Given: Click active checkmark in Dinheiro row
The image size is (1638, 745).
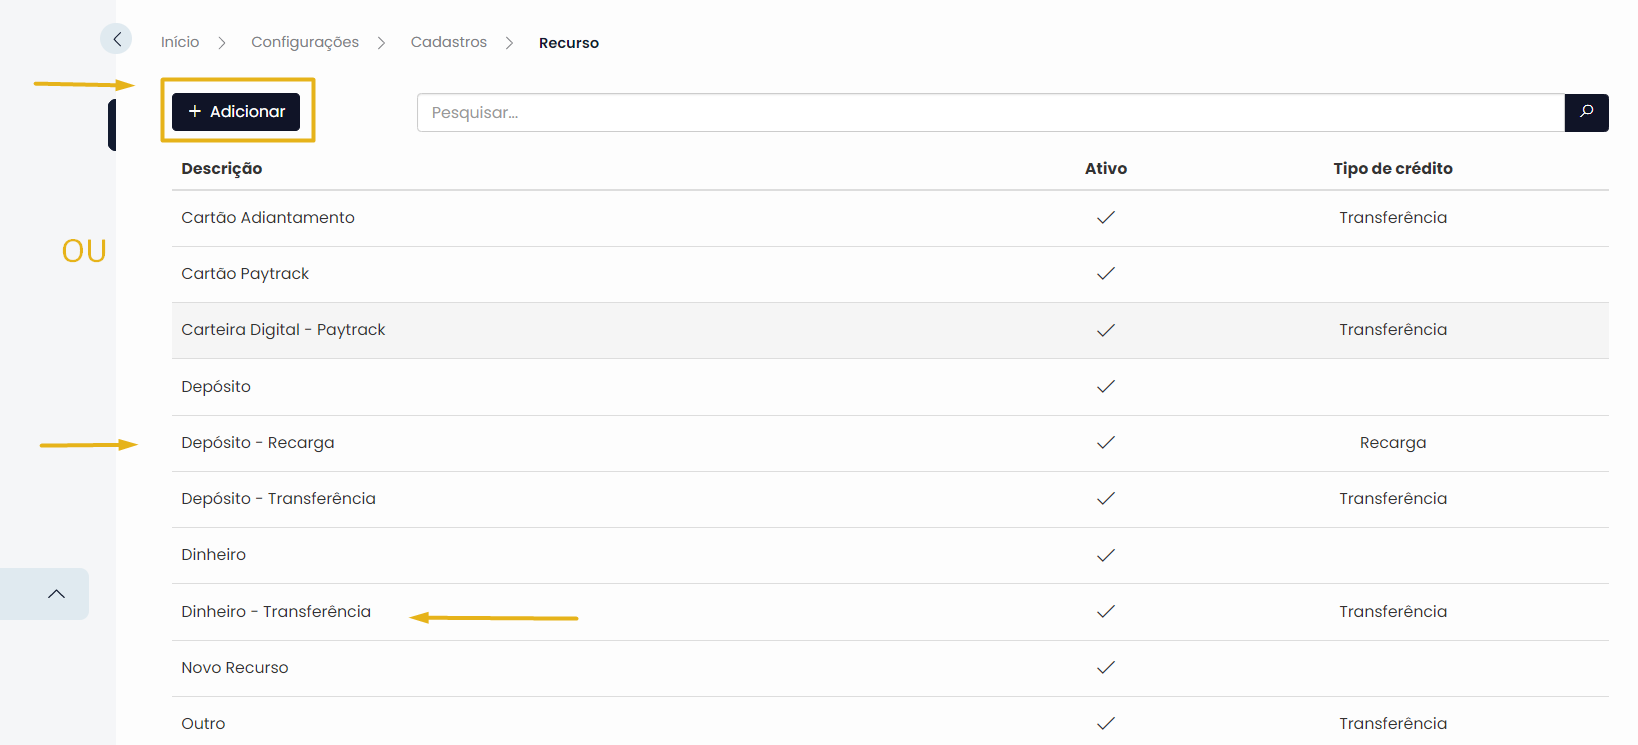Looking at the screenshot, I should coord(1106,555).
